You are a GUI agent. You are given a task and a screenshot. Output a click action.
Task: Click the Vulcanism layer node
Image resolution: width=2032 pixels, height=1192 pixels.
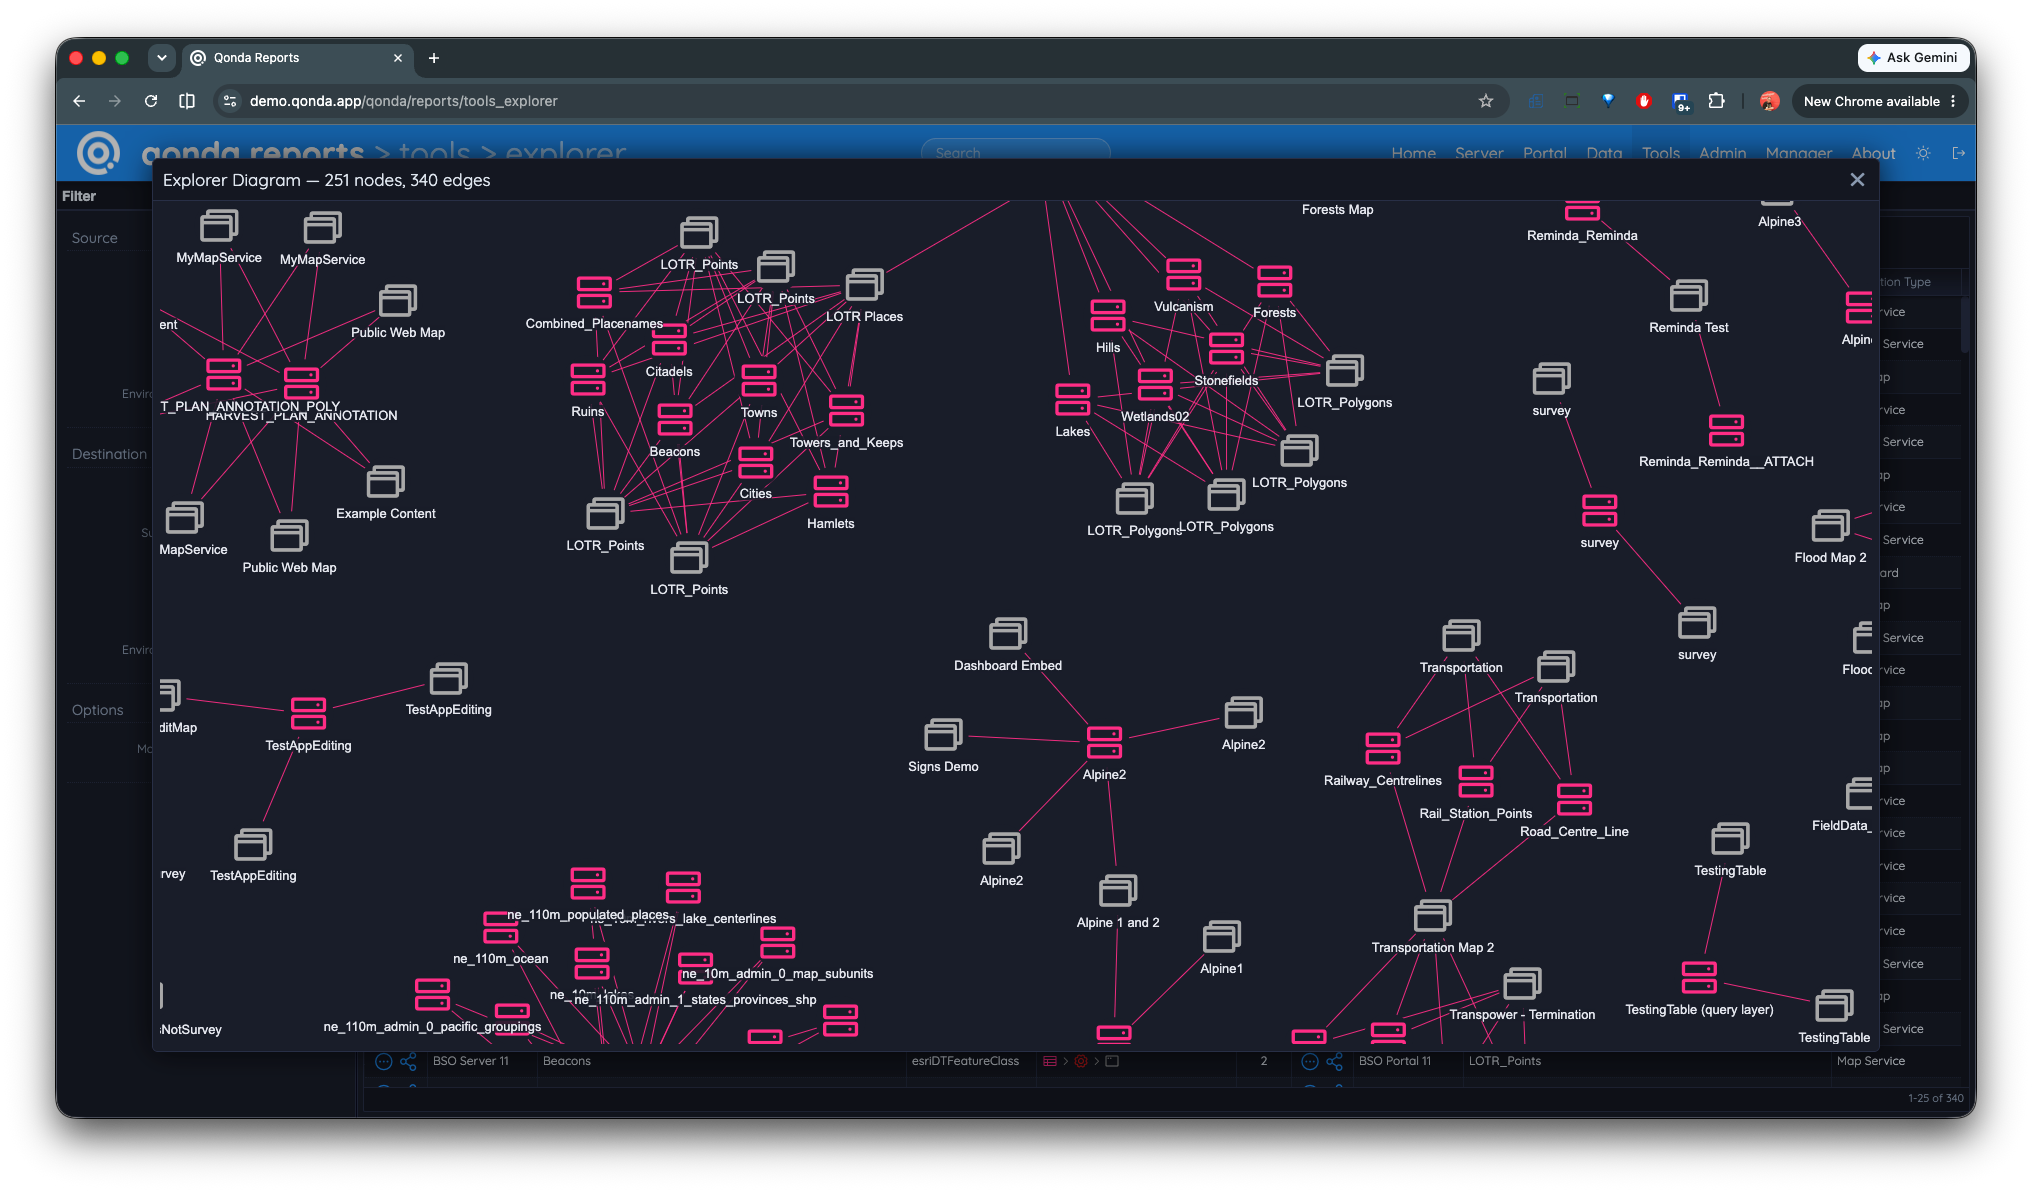(x=1184, y=275)
